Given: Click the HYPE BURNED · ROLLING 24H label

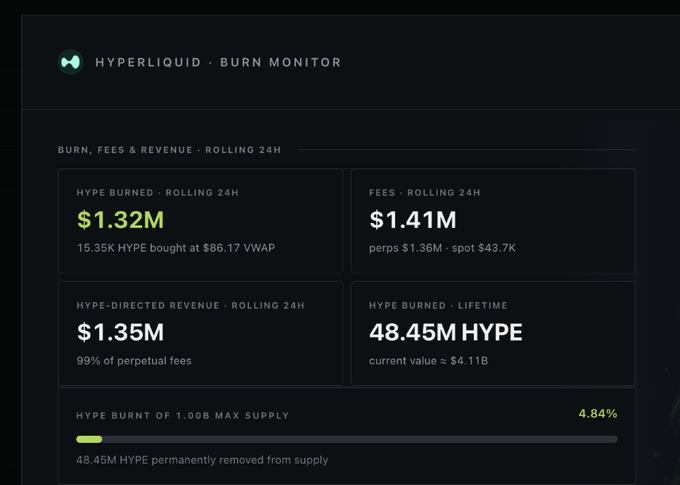Looking at the screenshot, I should (157, 193).
